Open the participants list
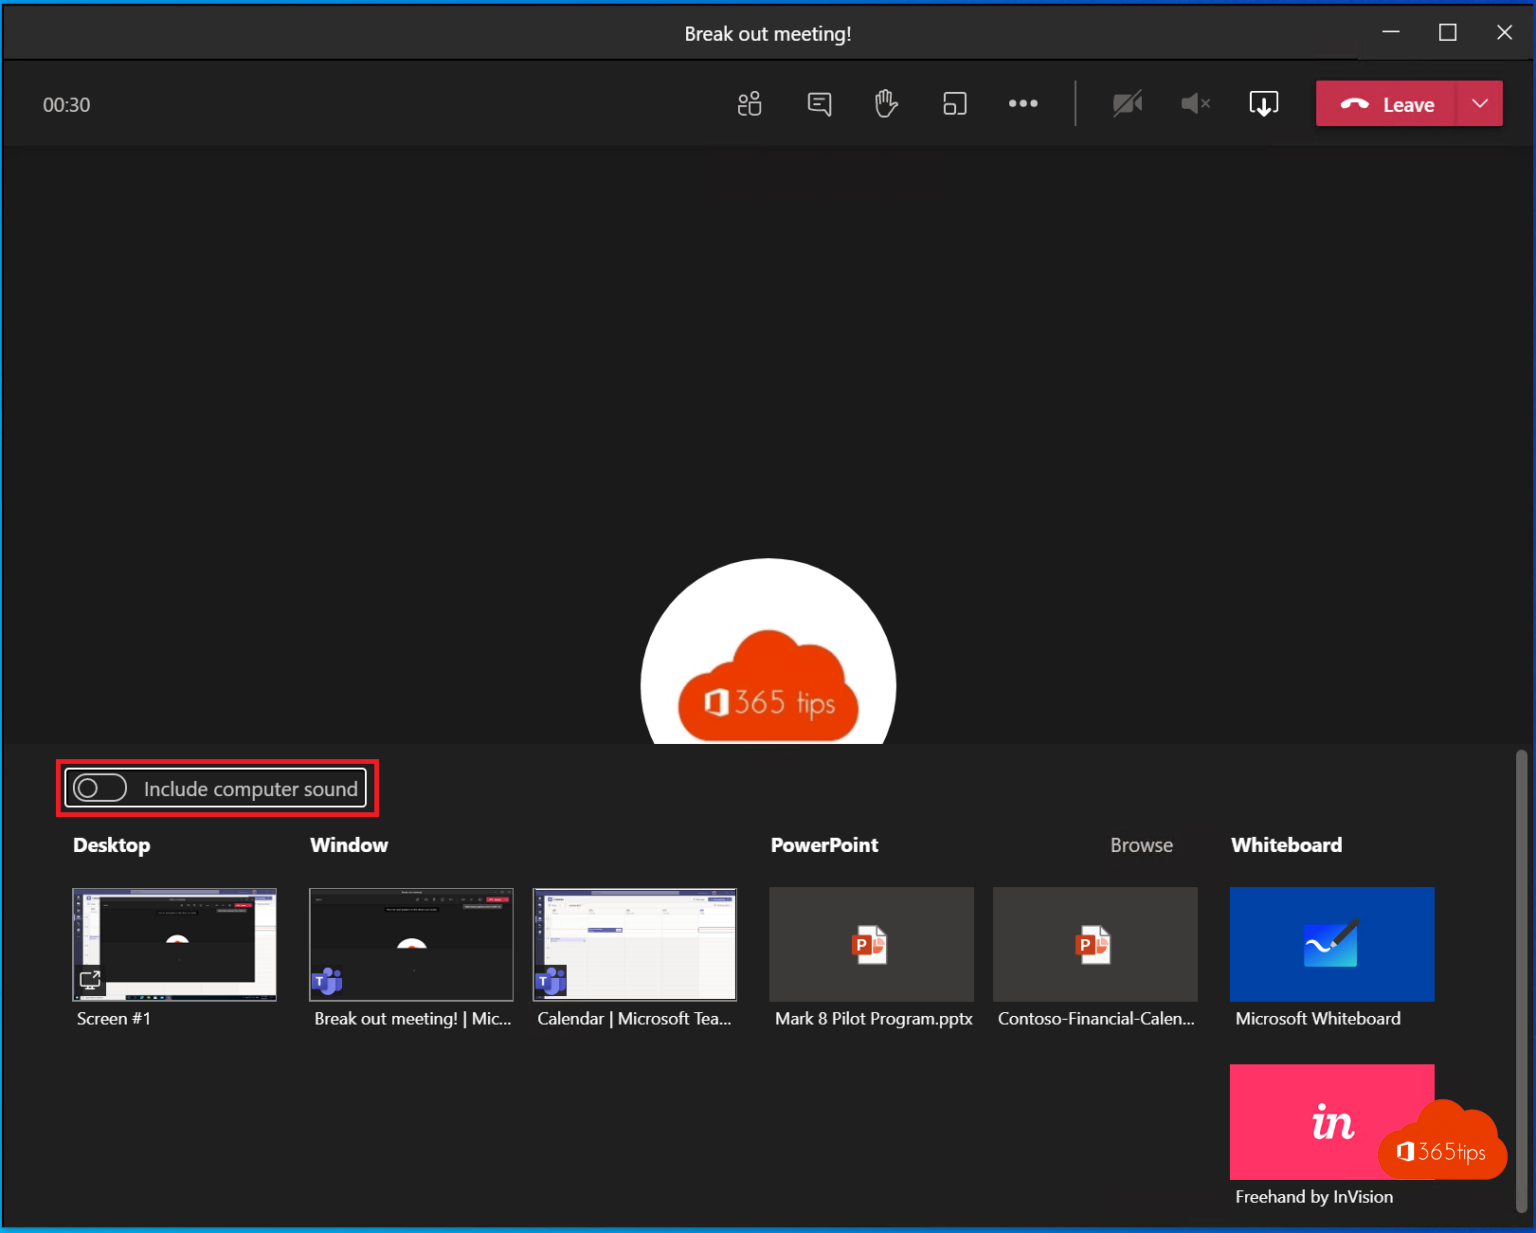The width and height of the screenshot is (1536, 1233). (x=749, y=103)
